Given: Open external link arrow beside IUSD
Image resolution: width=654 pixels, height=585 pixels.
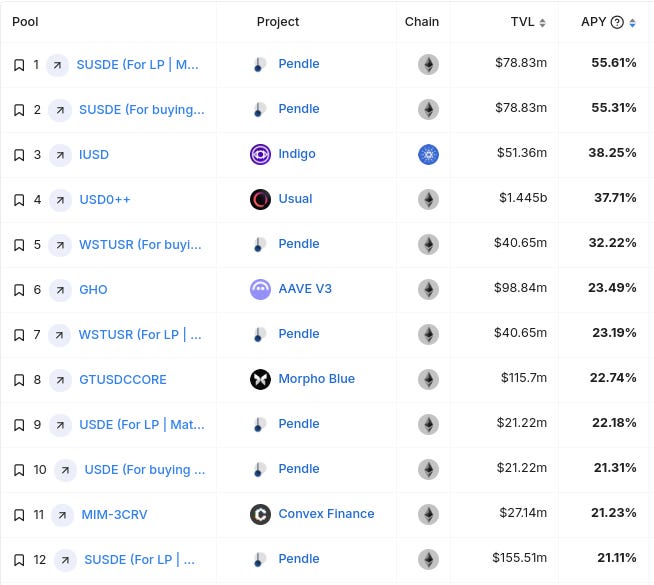Looking at the screenshot, I should (60, 155).
